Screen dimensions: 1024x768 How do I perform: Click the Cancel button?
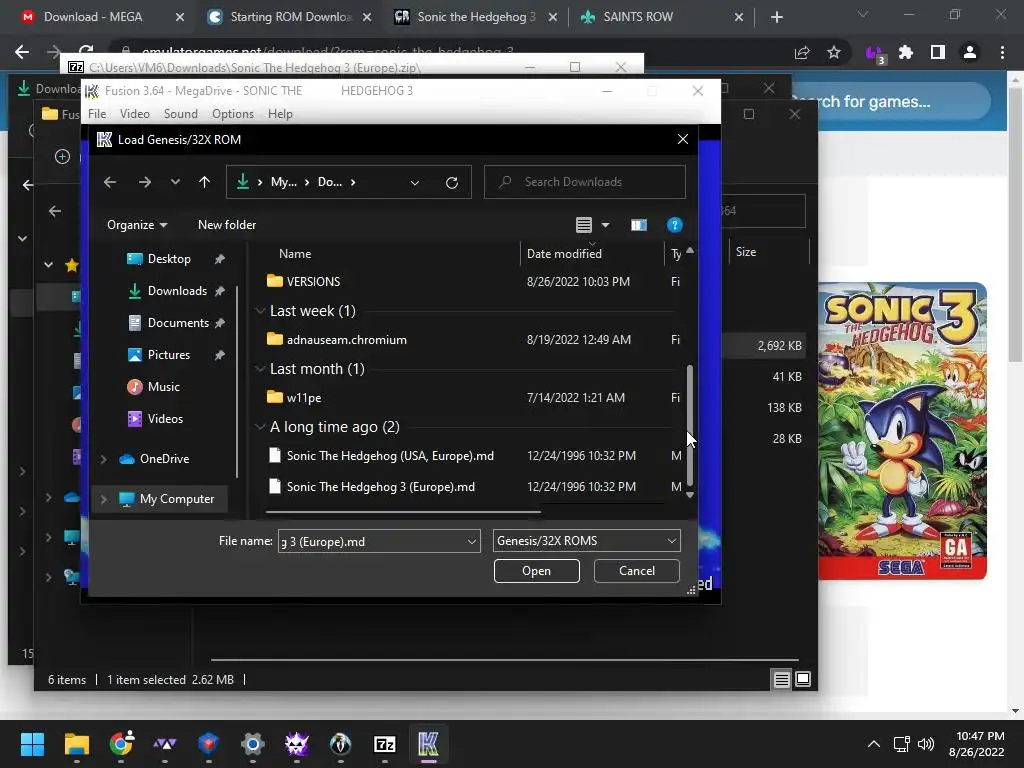point(637,571)
